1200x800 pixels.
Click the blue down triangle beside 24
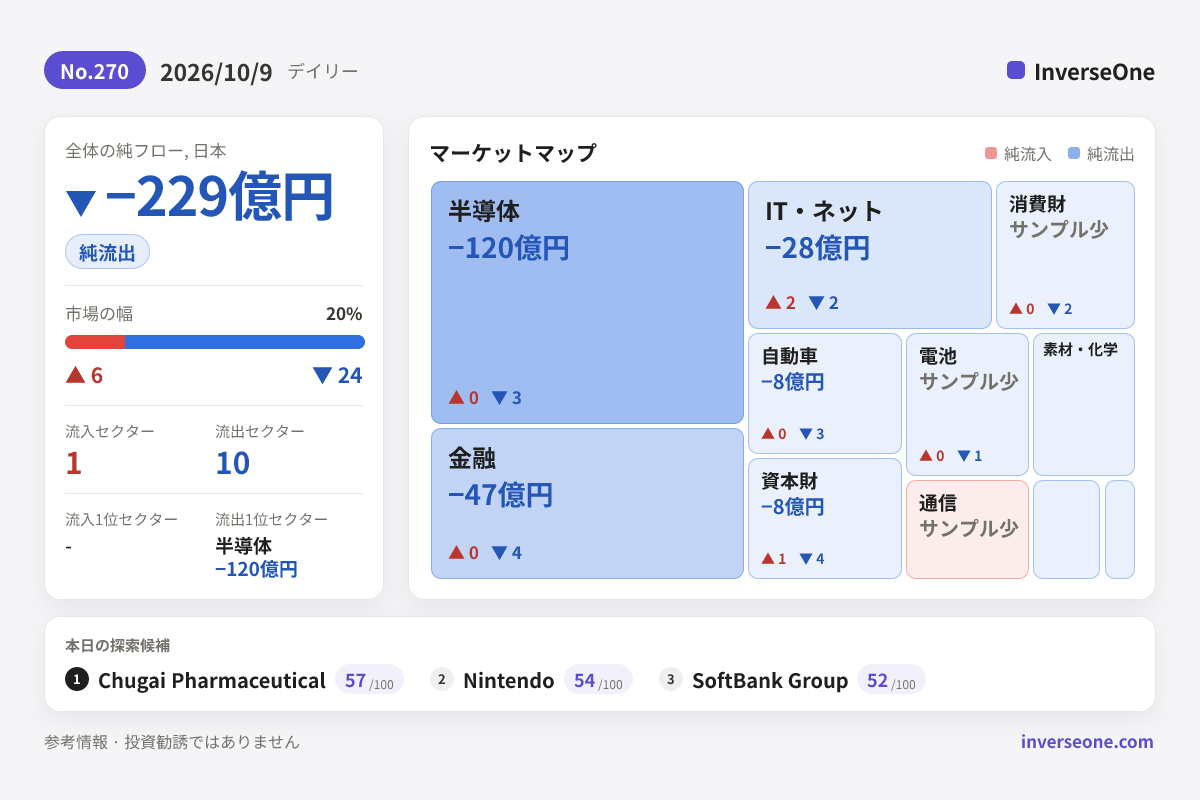click(x=322, y=375)
